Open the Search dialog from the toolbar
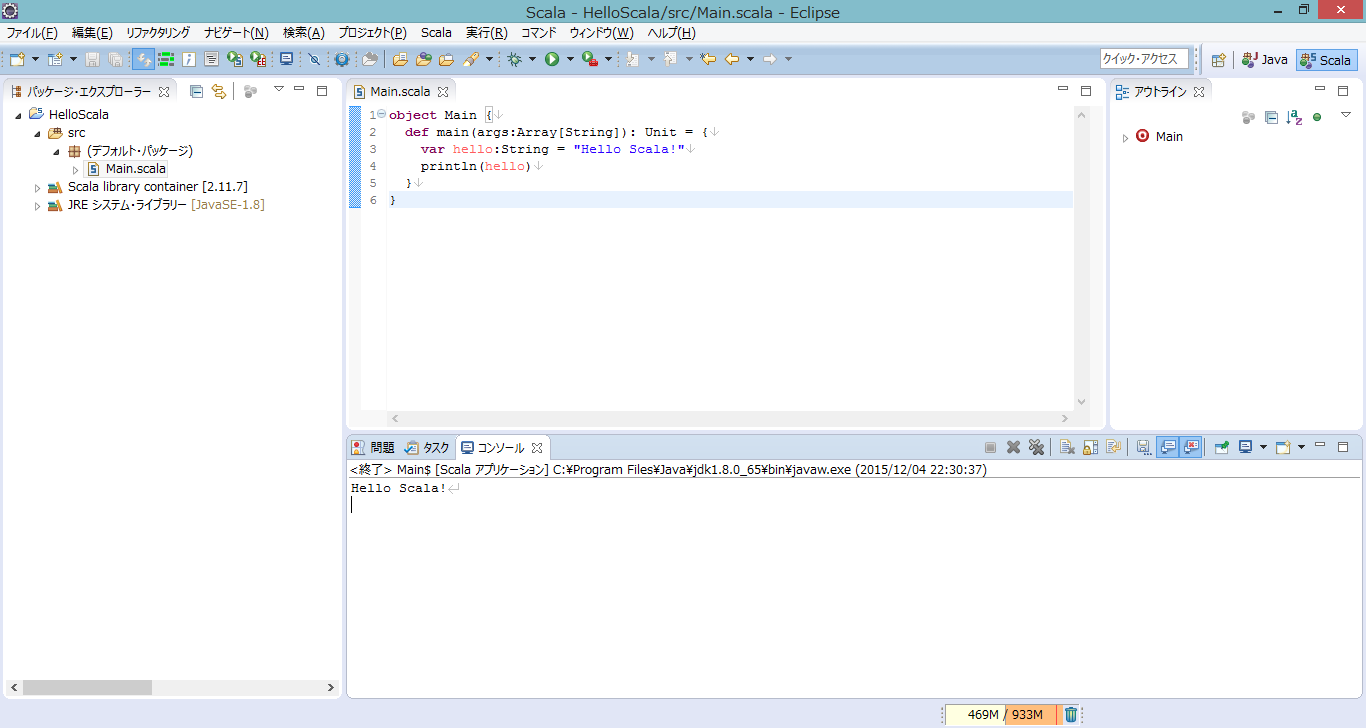The width and height of the screenshot is (1366, 728). tap(342, 59)
